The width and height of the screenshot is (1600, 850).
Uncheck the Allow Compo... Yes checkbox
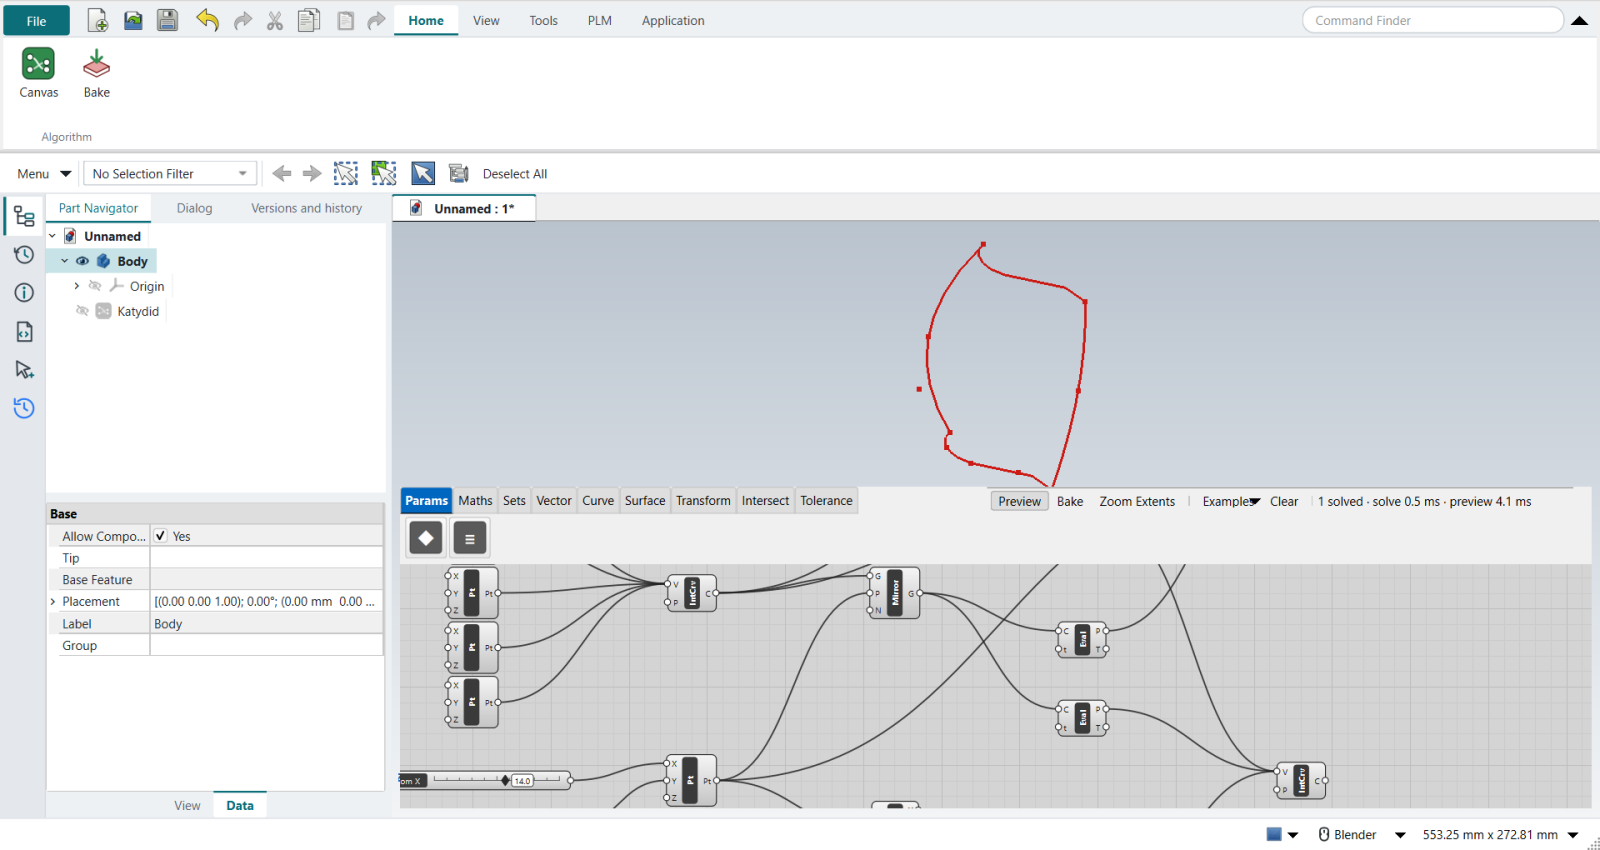click(161, 536)
